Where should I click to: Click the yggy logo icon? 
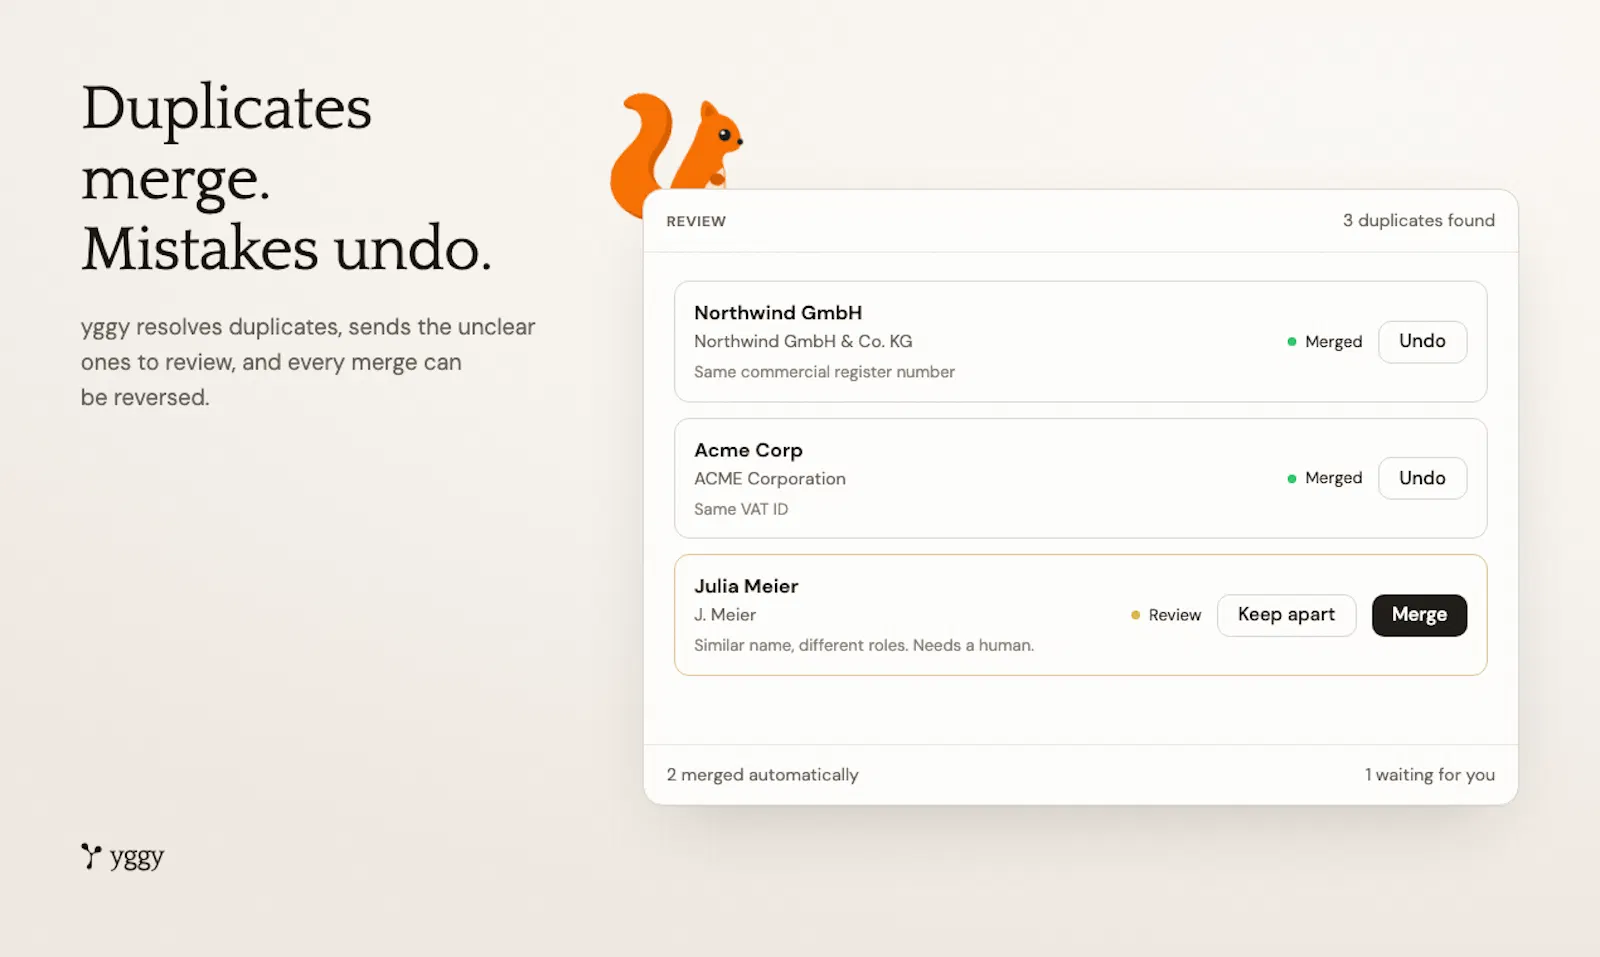[91, 856]
